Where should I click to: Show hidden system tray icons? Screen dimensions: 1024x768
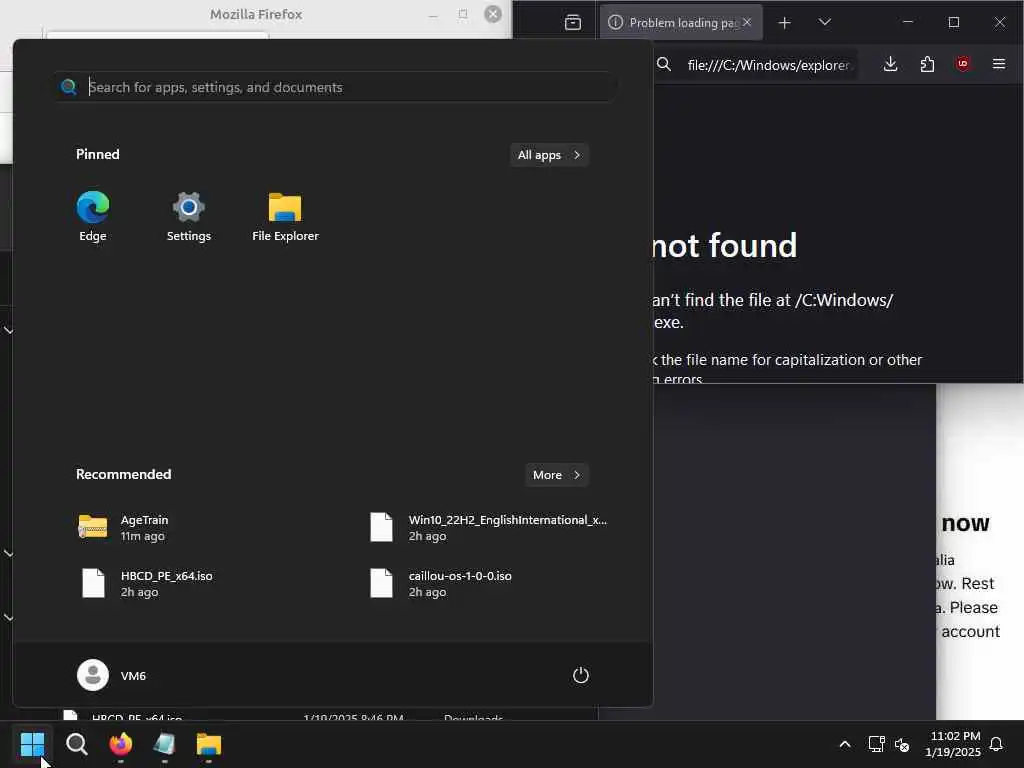pos(844,744)
